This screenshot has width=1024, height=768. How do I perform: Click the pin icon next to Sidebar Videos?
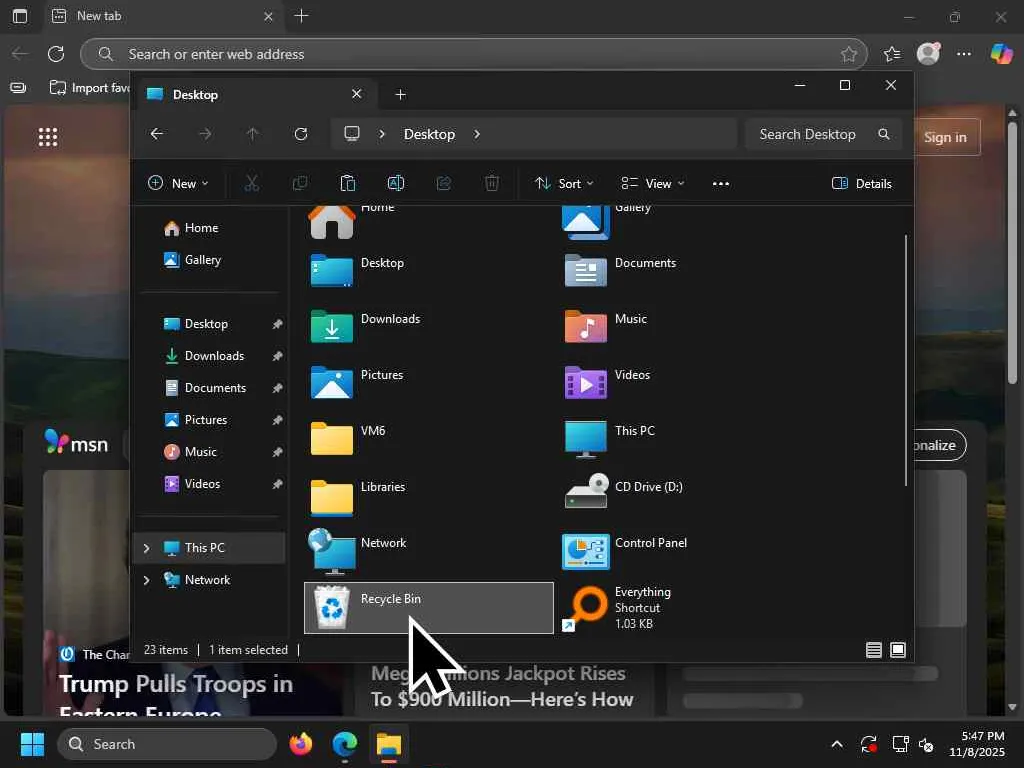277,484
